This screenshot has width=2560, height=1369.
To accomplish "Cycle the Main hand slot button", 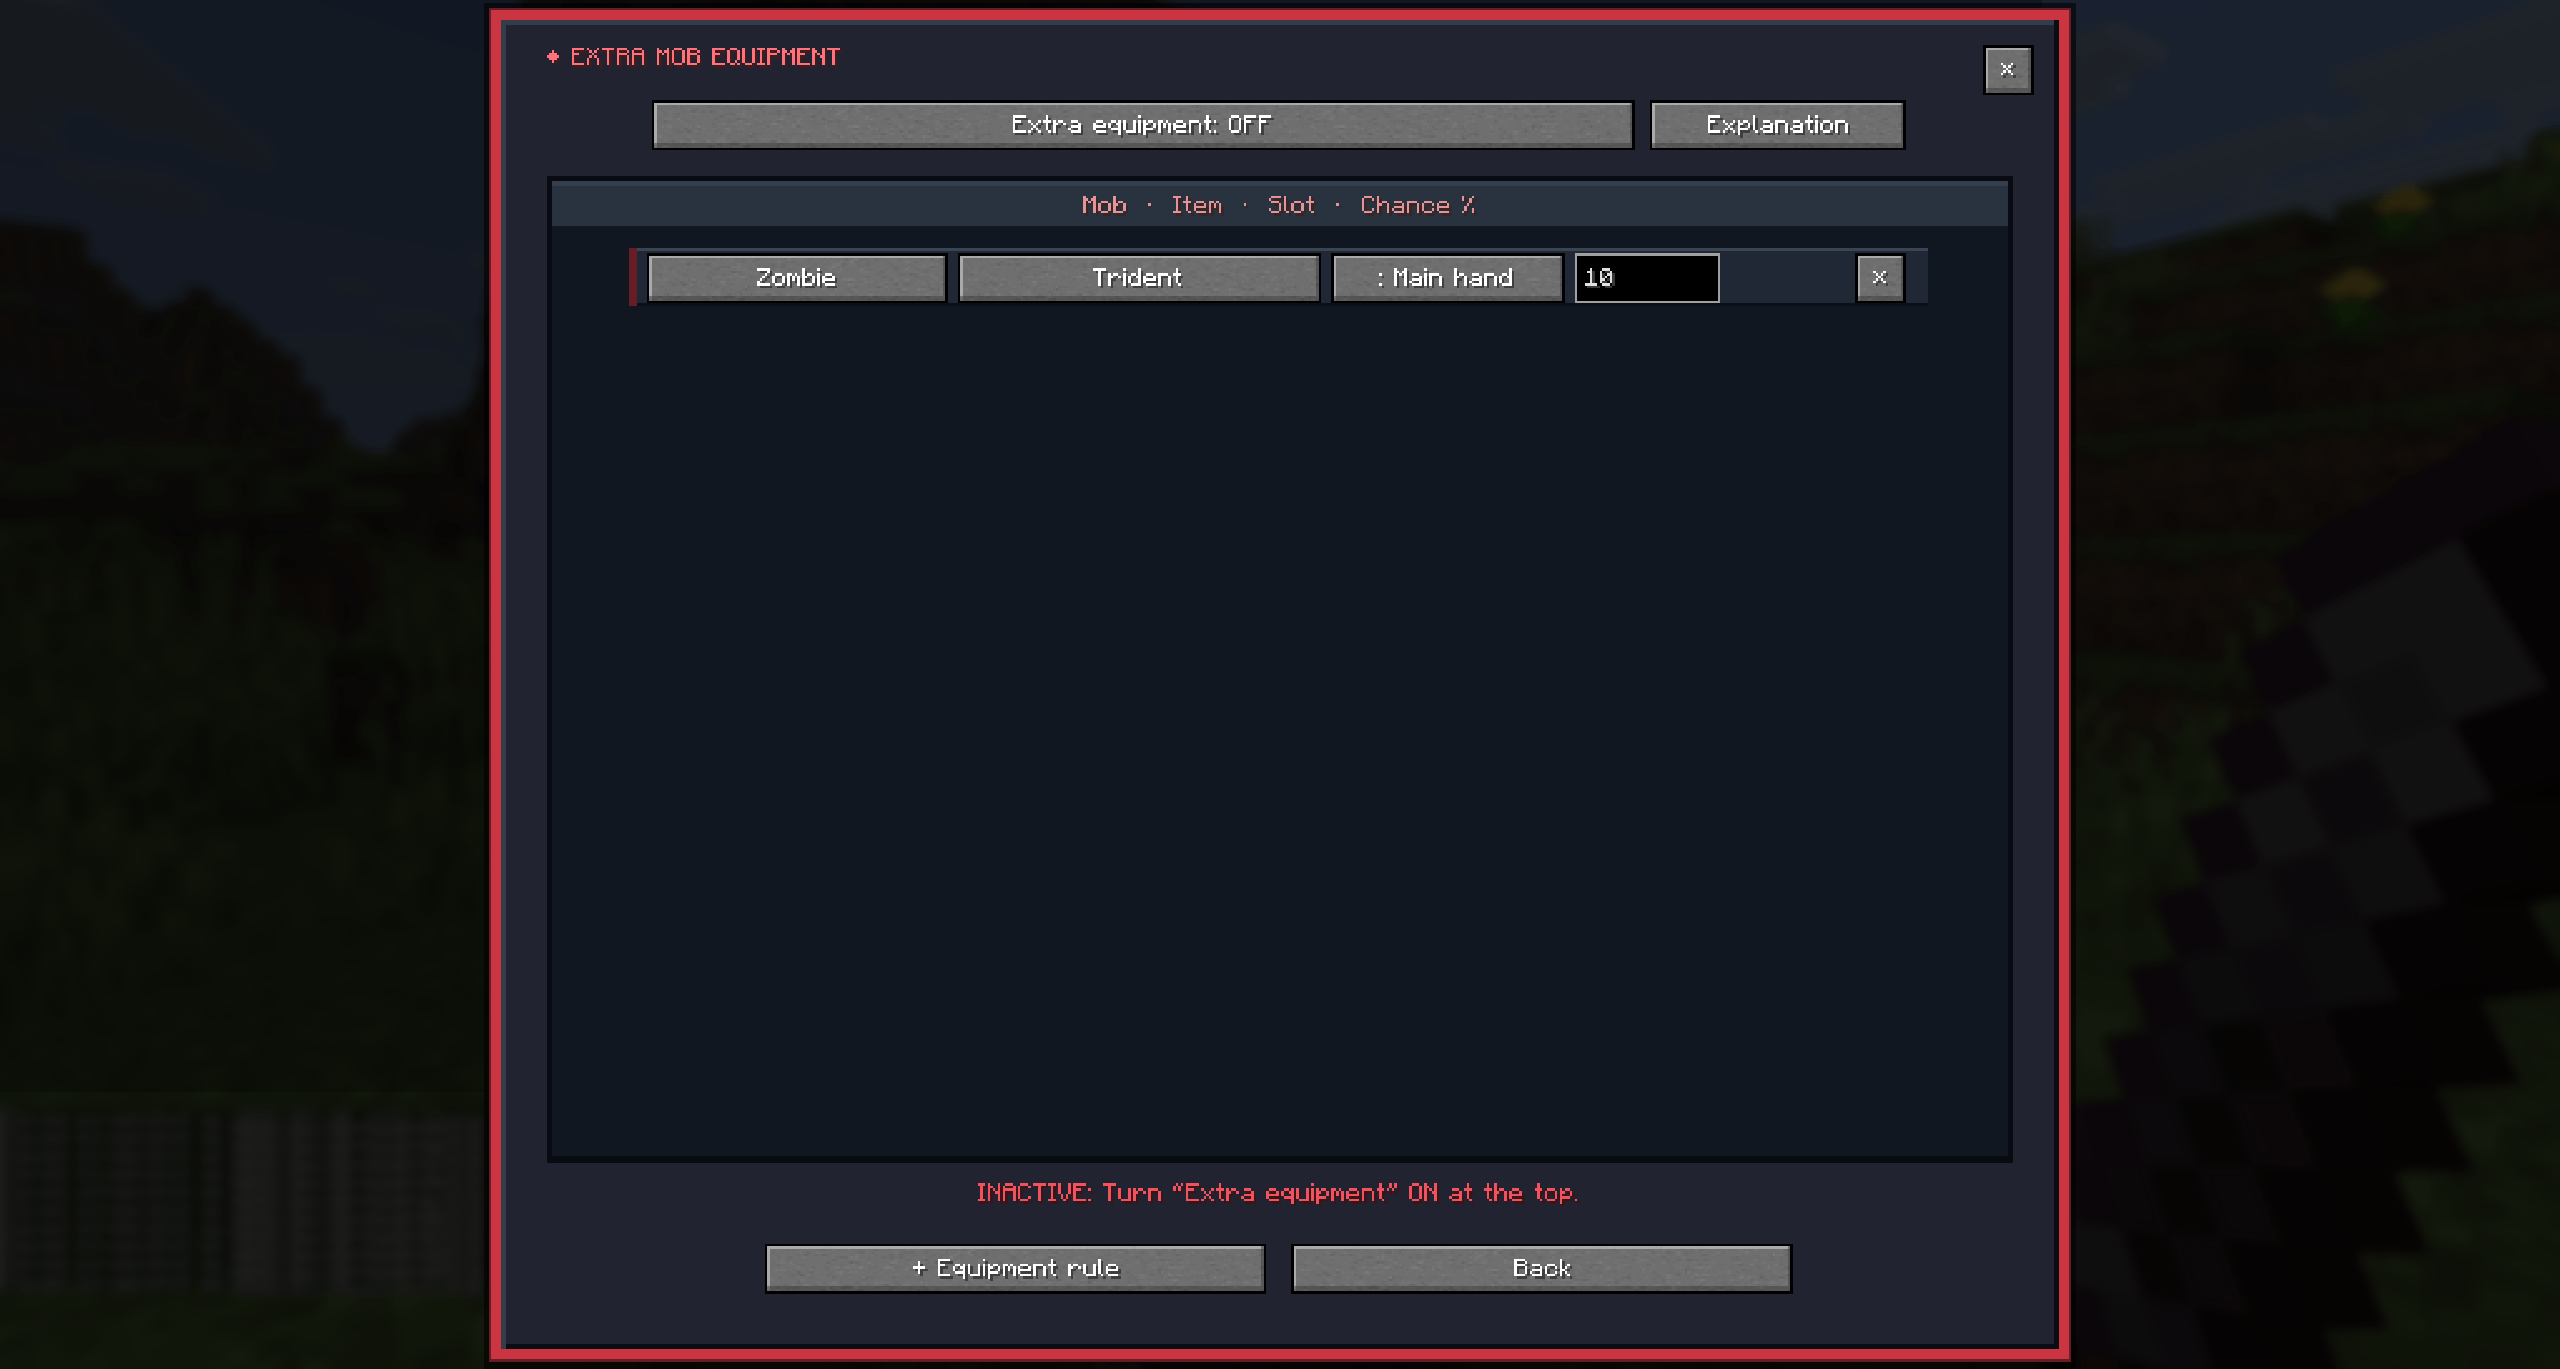I will coord(1447,278).
